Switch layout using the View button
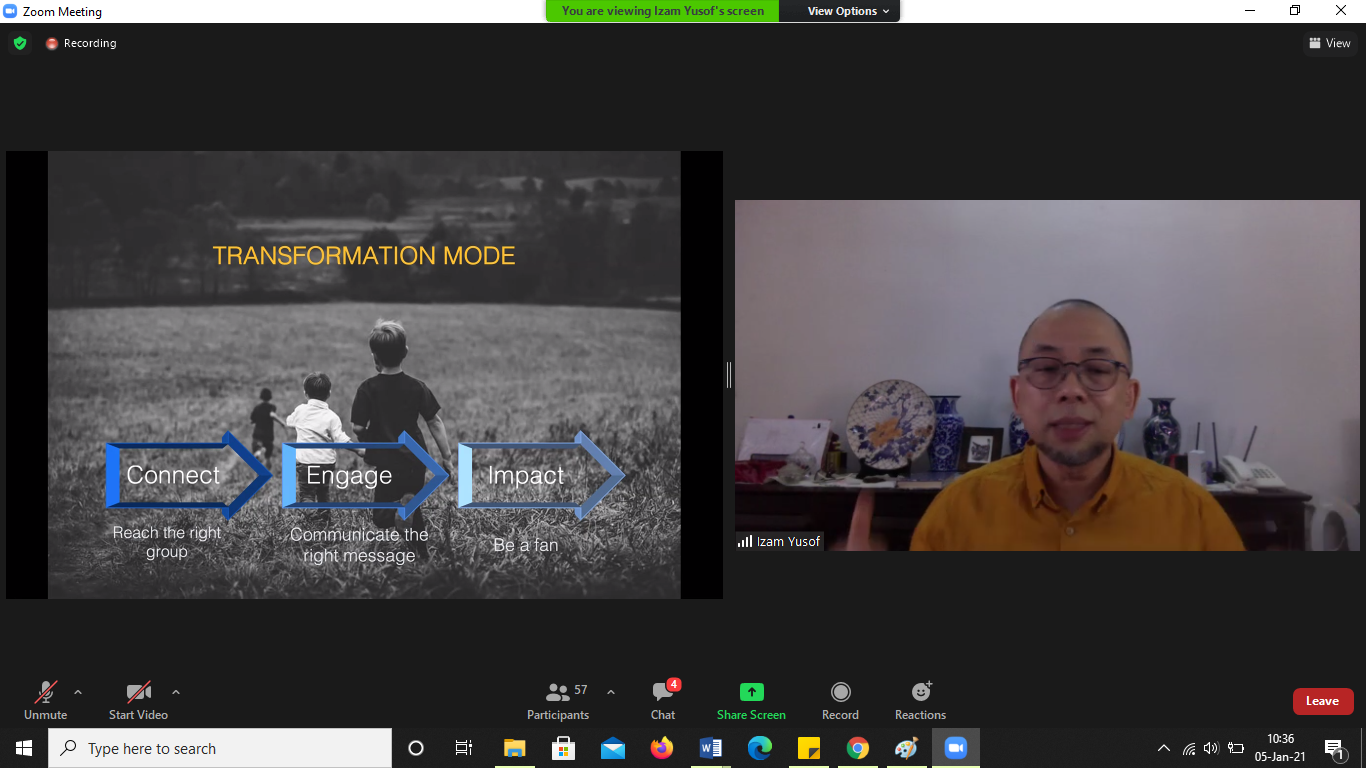The image size is (1366, 768). (x=1329, y=43)
